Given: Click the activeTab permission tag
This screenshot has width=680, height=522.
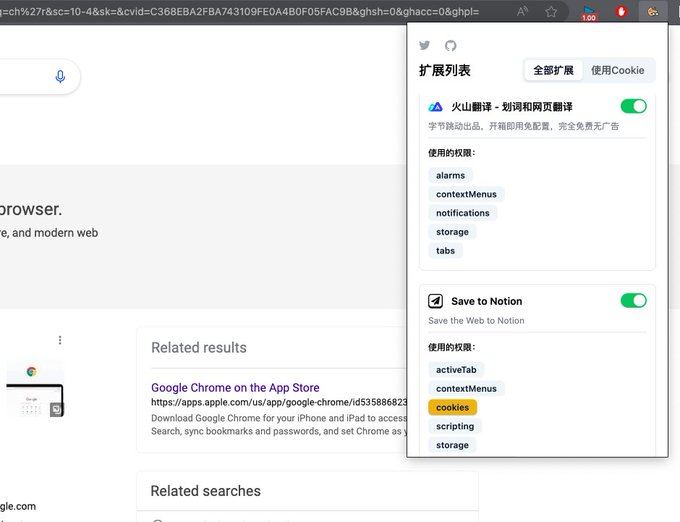Looking at the screenshot, I should [456, 370].
